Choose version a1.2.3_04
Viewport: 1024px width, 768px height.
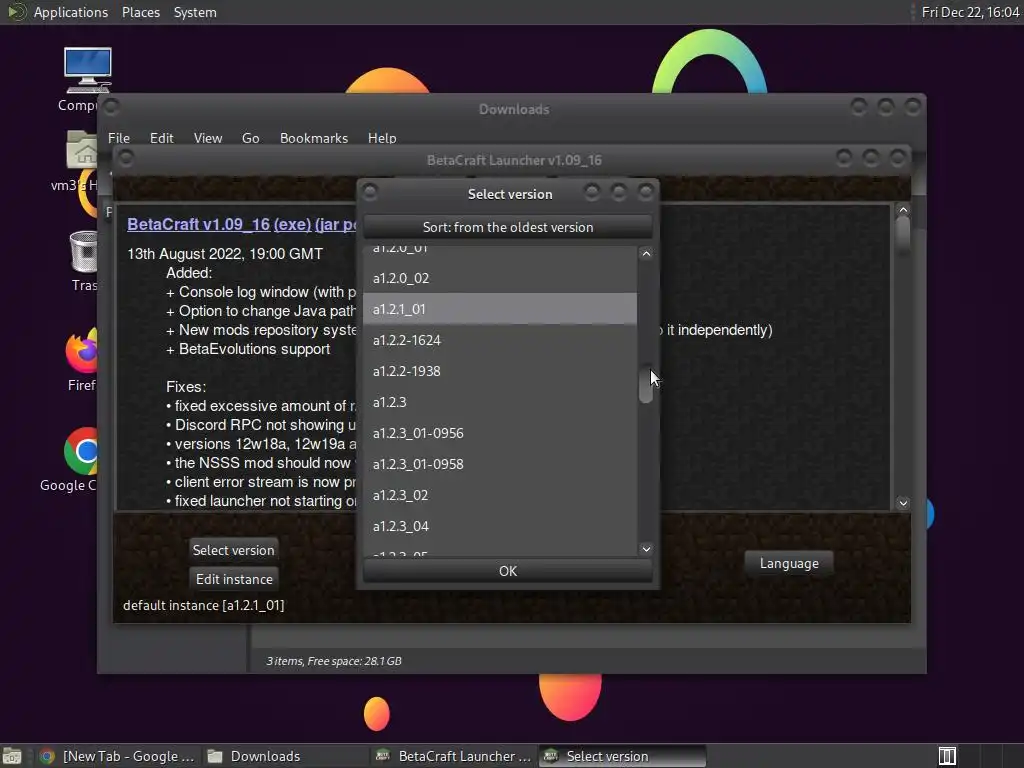coord(500,526)
